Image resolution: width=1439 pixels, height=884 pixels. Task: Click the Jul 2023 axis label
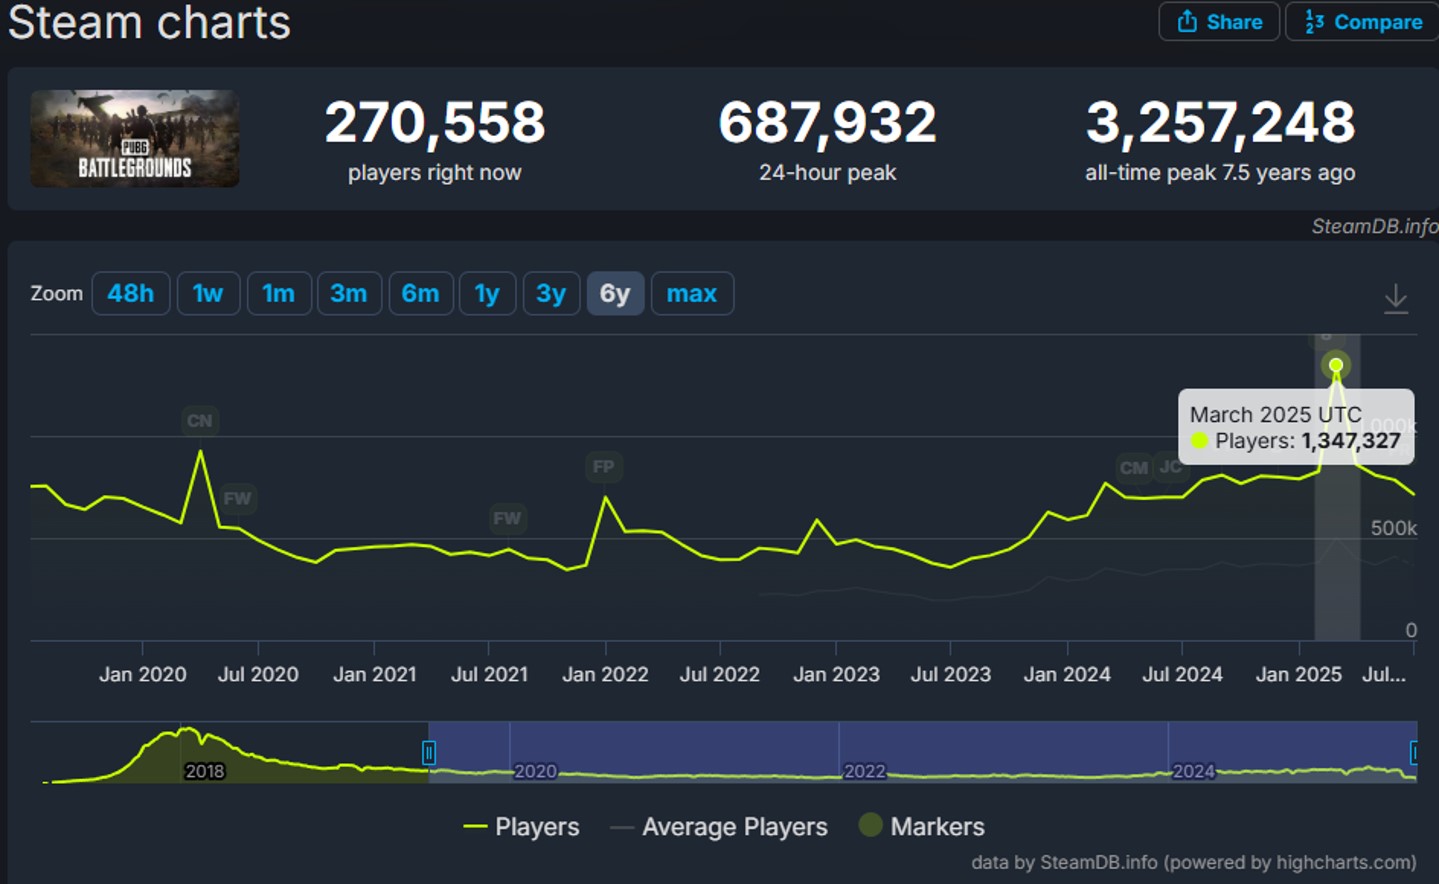(x=951, y=675)
